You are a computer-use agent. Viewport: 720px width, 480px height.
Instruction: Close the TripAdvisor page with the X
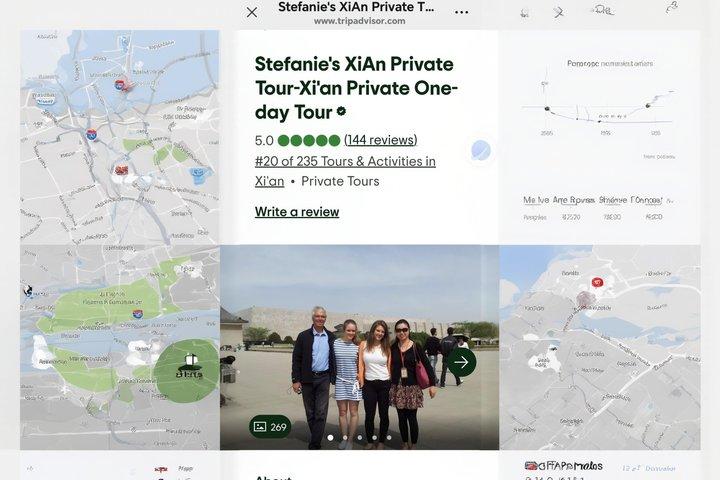tap(252, 12)
